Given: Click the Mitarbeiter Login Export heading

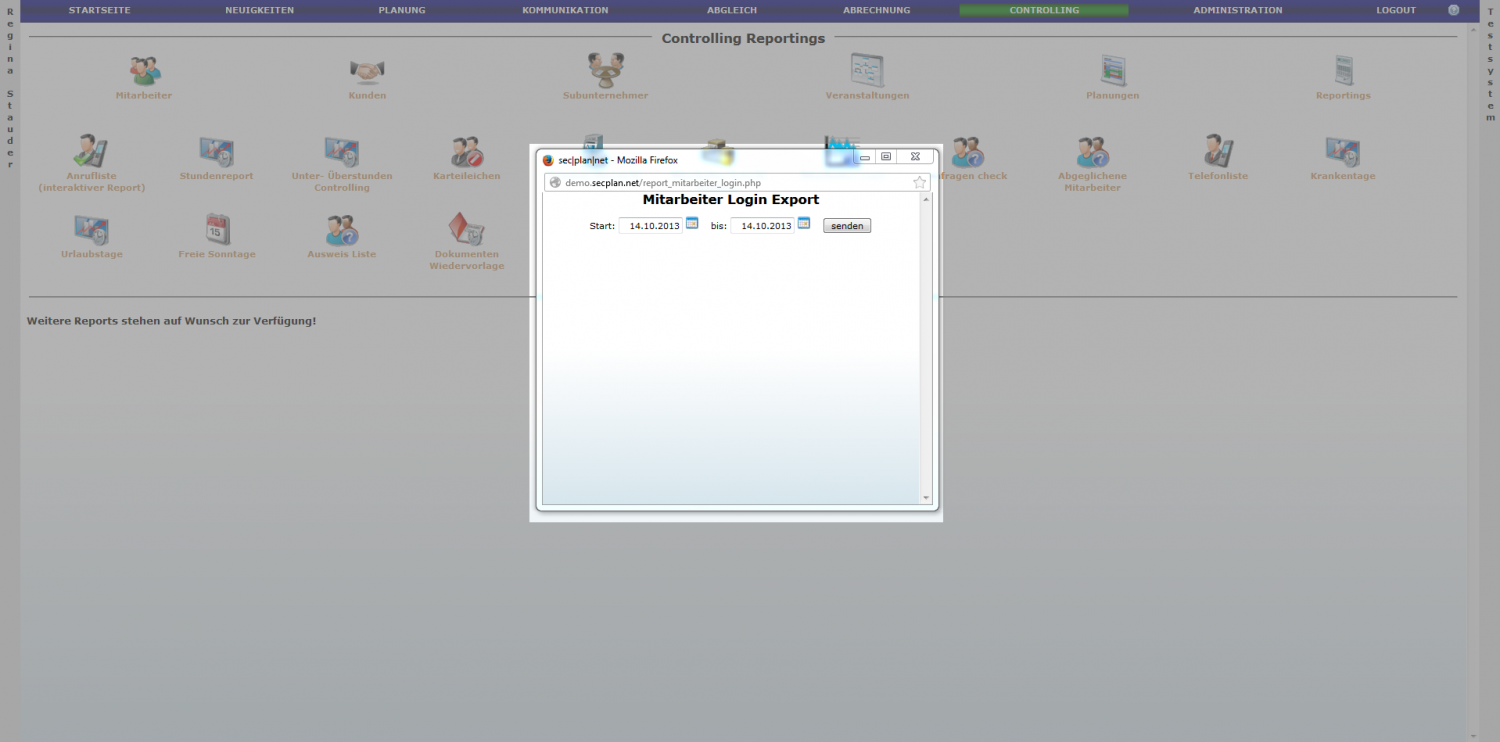Looking at the screenshot, I should pos(731,200).
